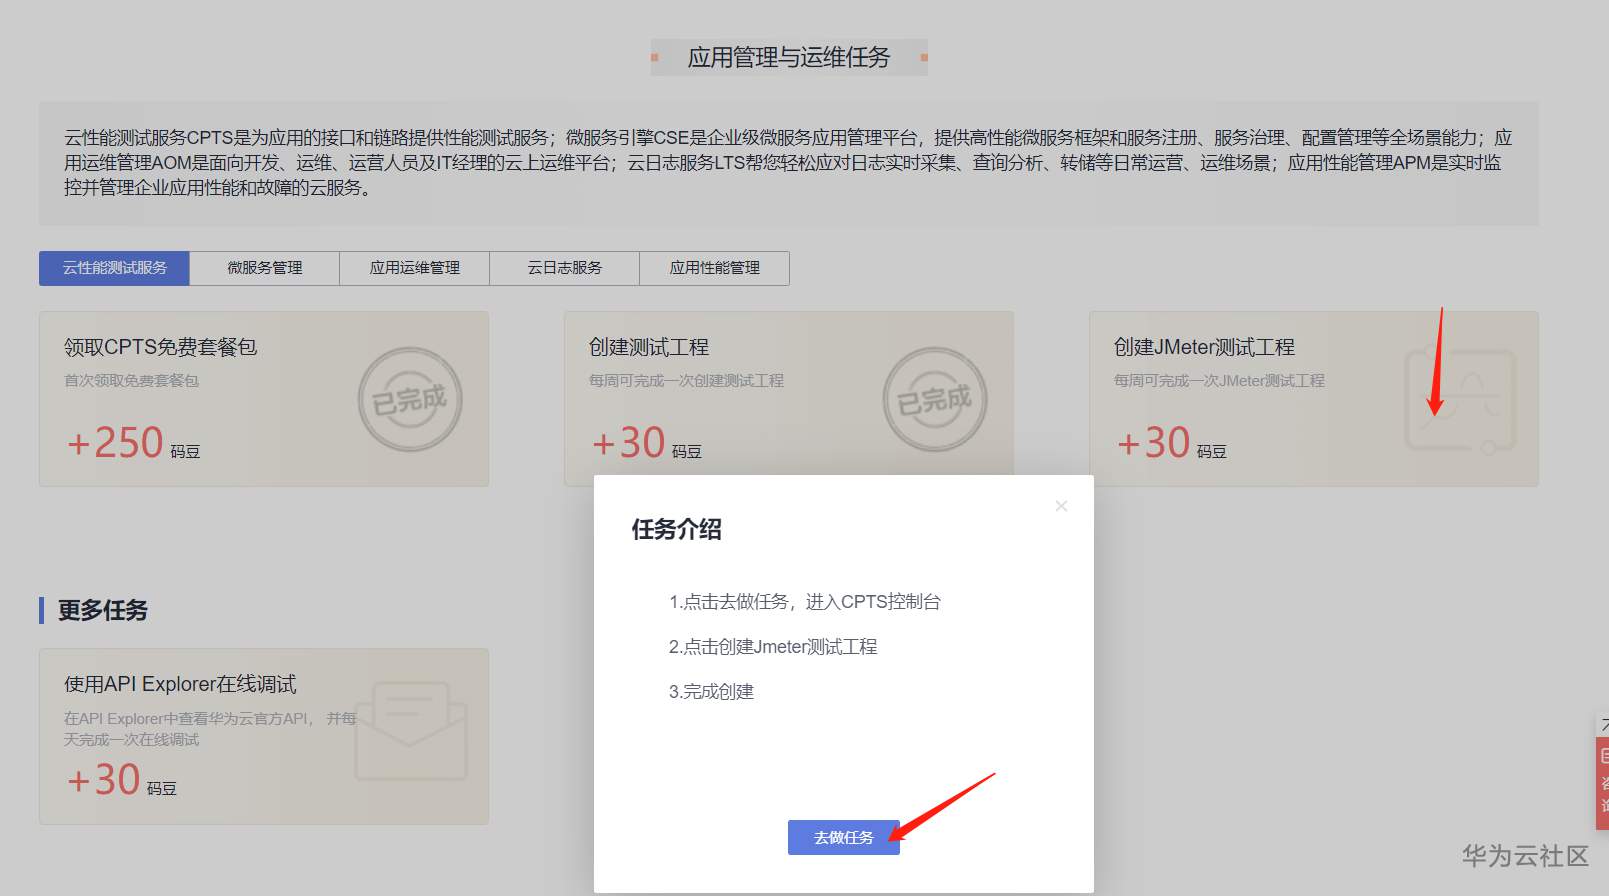Click step 2.点击创建Jmeter测试工程
Viewport: 1609px width, 896px height.
pos(773,647)
